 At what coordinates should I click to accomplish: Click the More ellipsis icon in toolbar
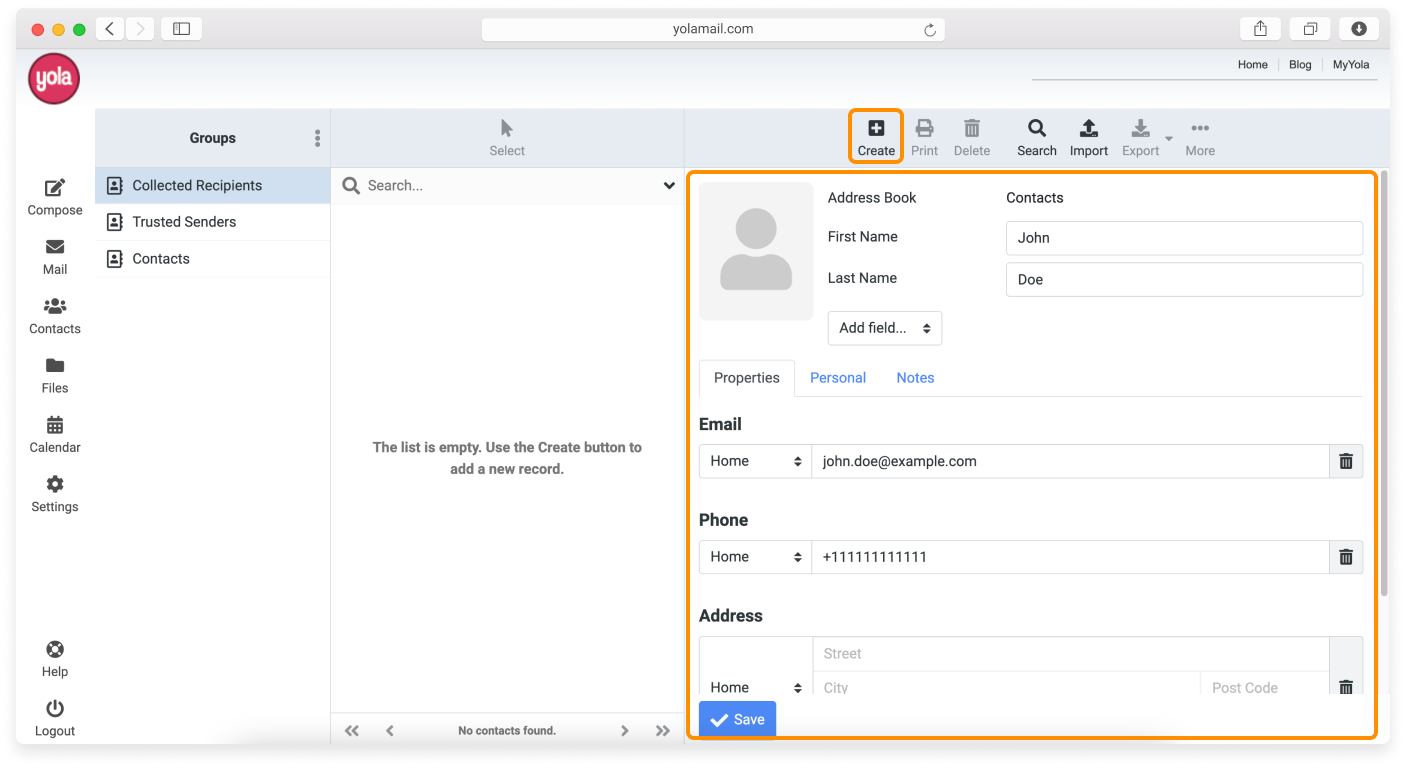1199,128
